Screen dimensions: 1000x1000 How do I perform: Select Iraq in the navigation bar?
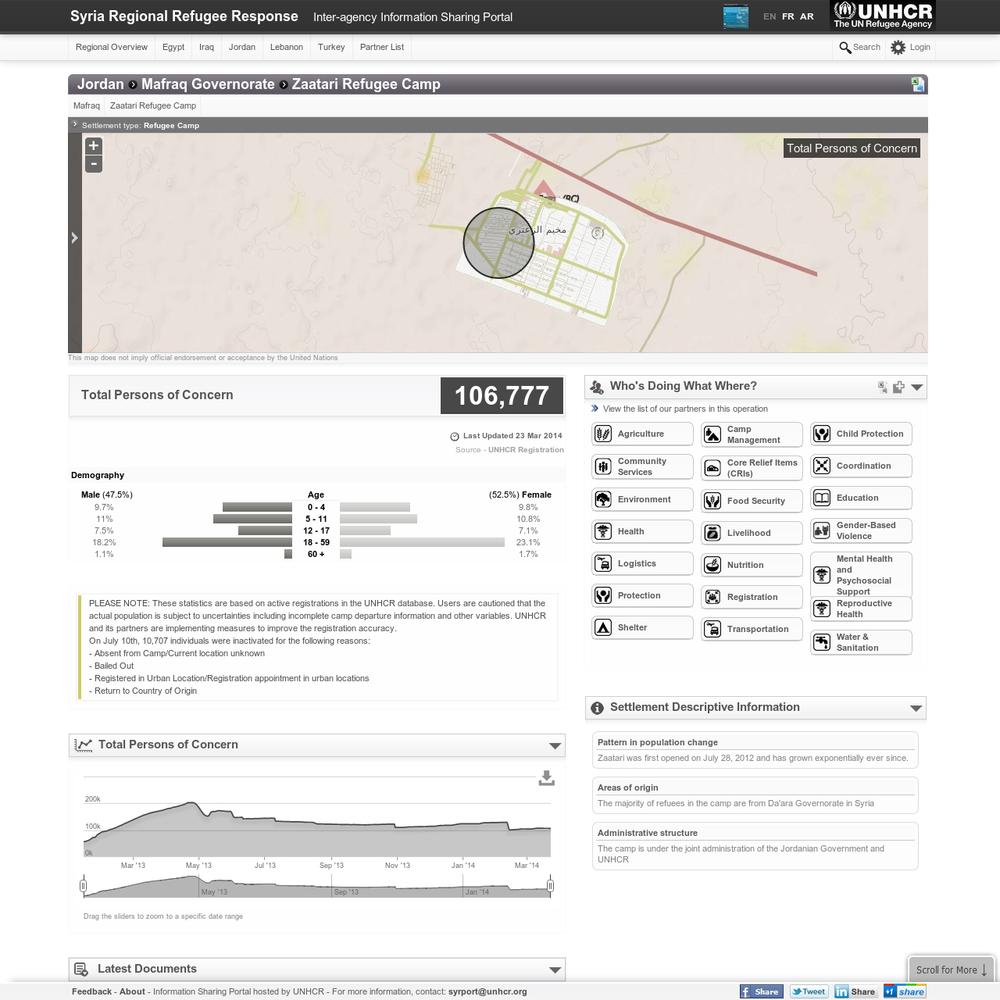tap(207, 47)
